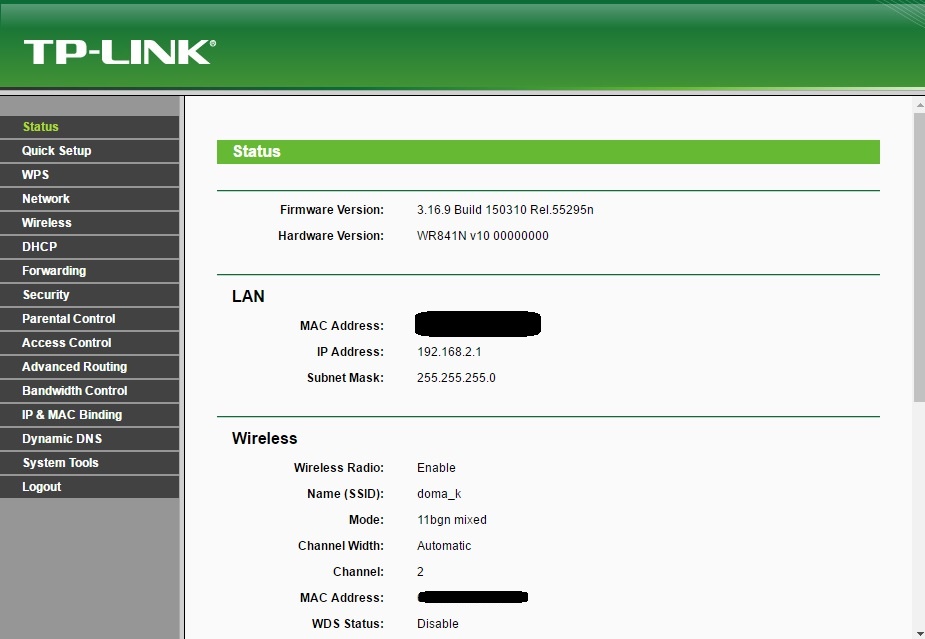Viewport: 925px width, 639px height.
Task: Open the Network menu
Action: [x=89, y=199]
